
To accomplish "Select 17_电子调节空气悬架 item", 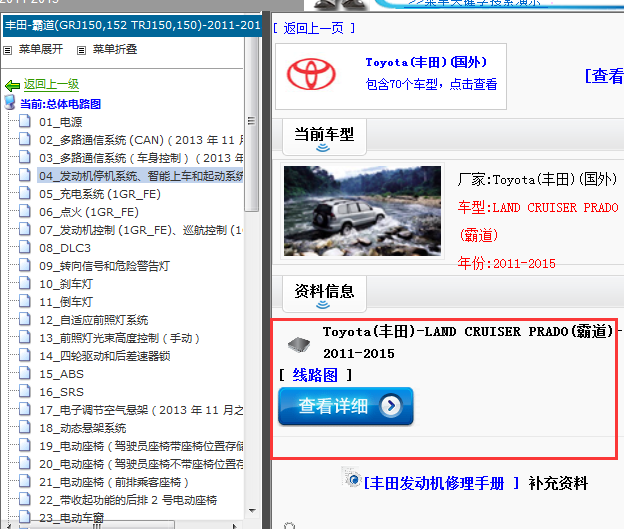I will coord(141,410).
